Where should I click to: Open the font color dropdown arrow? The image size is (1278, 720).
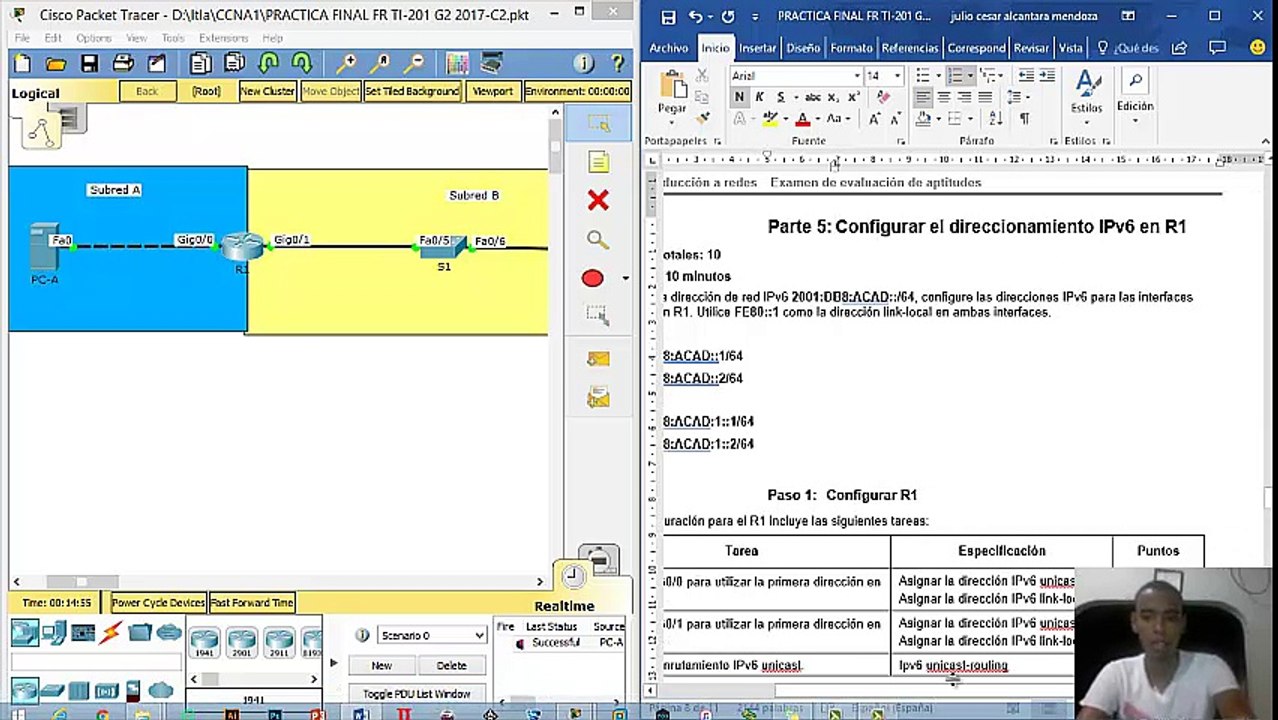tap(818, 119)
